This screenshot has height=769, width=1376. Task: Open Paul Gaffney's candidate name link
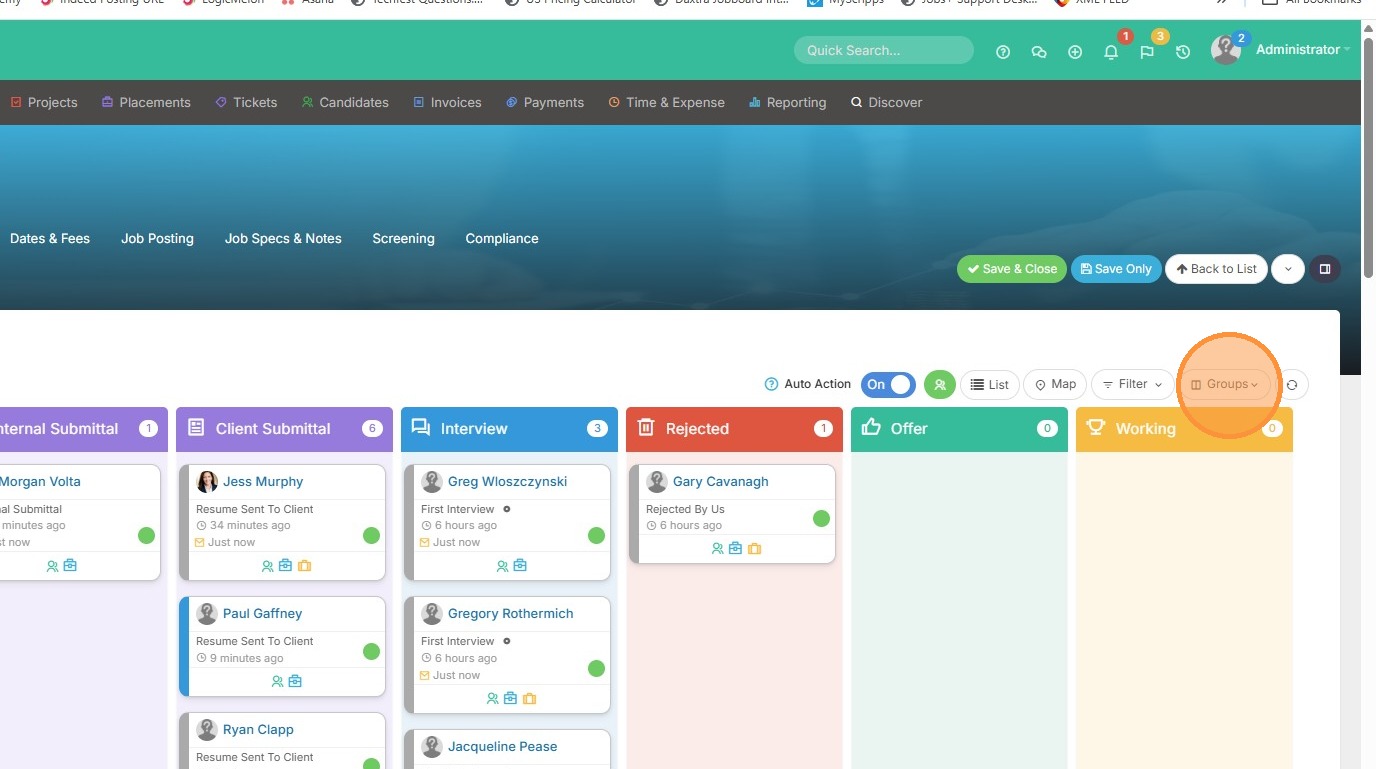(x=262, y=614)
